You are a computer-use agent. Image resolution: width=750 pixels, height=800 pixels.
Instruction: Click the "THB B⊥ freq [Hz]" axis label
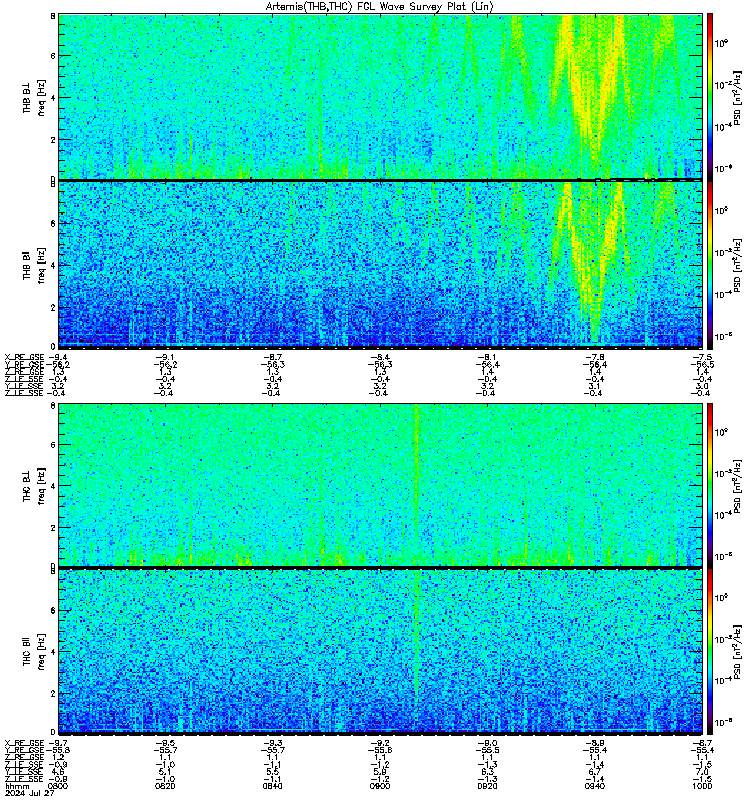(34, 97)
